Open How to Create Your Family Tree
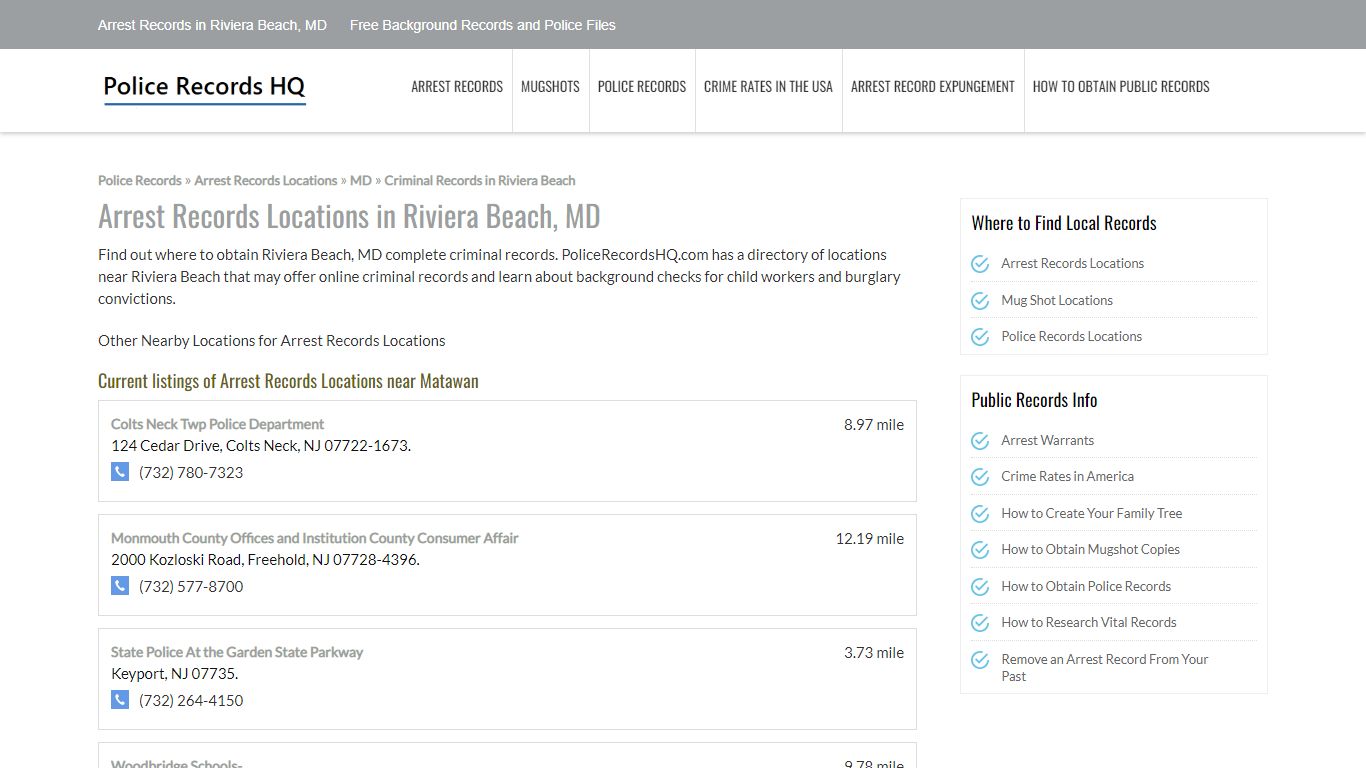Image resolution: width=1366 pixels, height=768 pixels. [1091, 513]
